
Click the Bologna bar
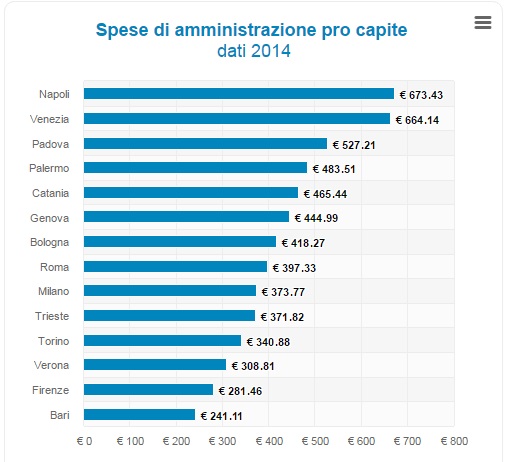click(180, 242)
